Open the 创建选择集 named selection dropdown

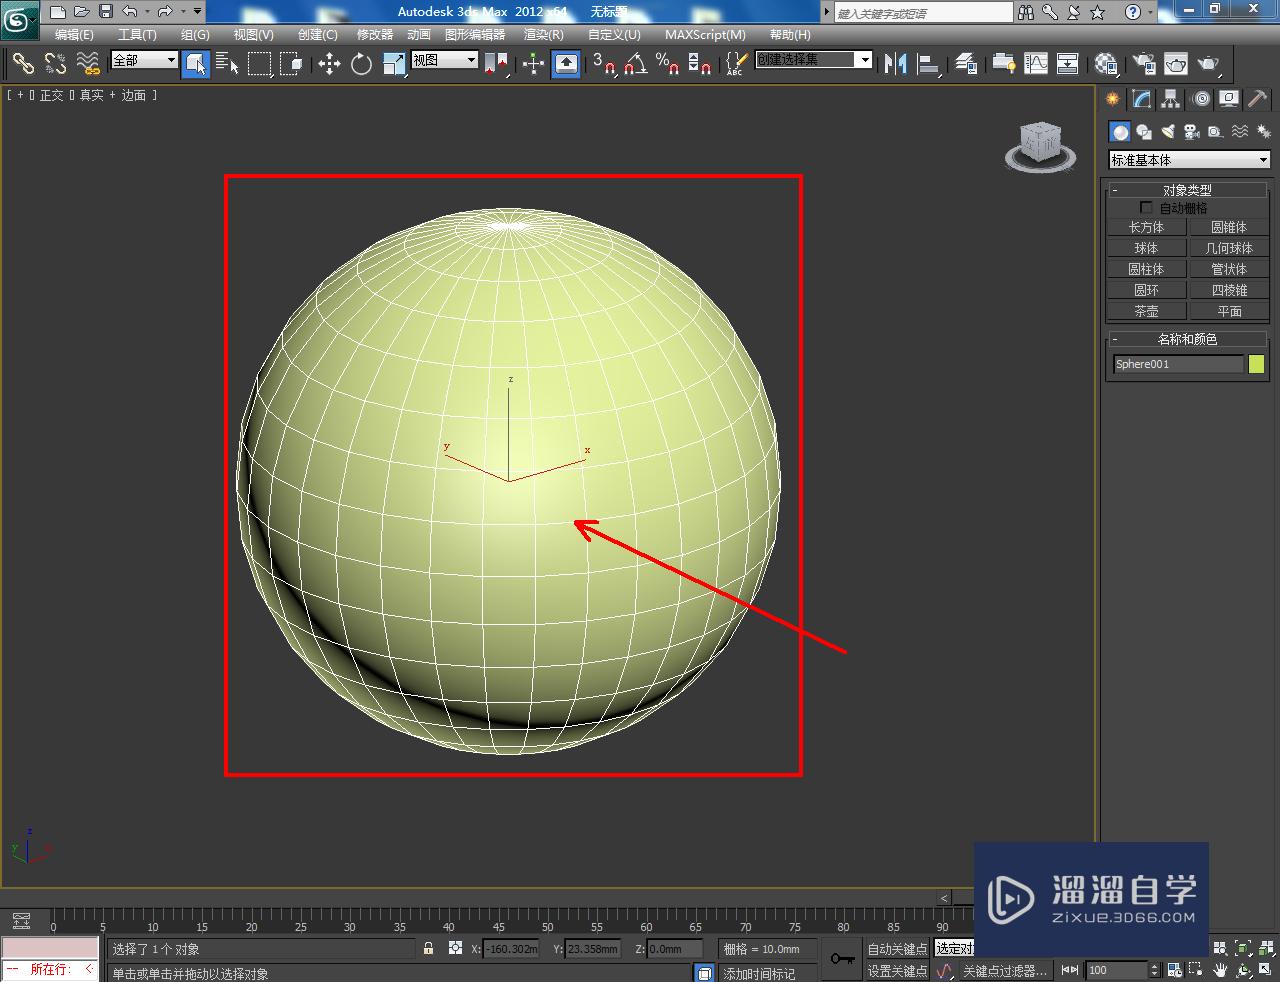(x=814, y=60)
